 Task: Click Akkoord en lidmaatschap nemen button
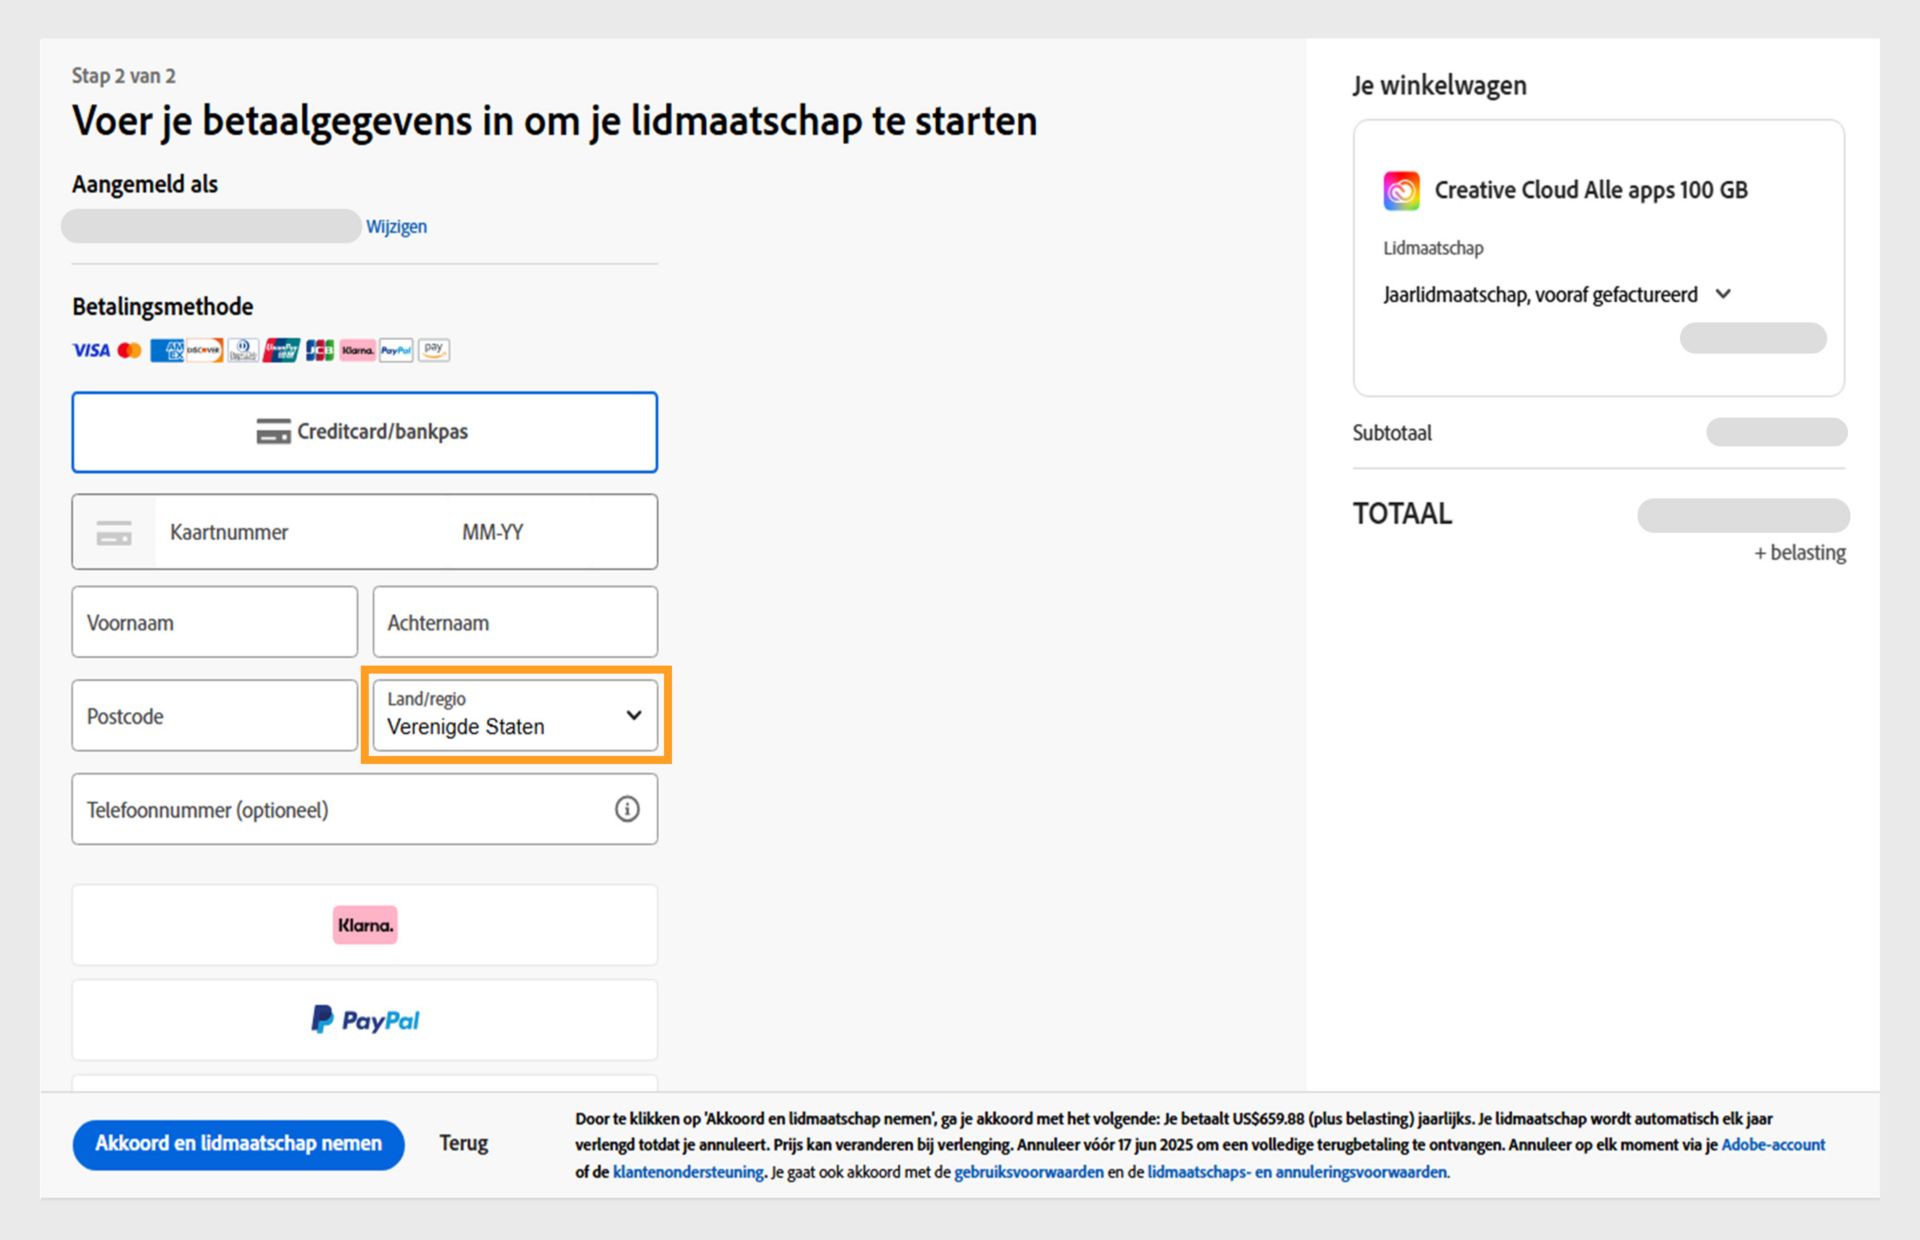238,1144
